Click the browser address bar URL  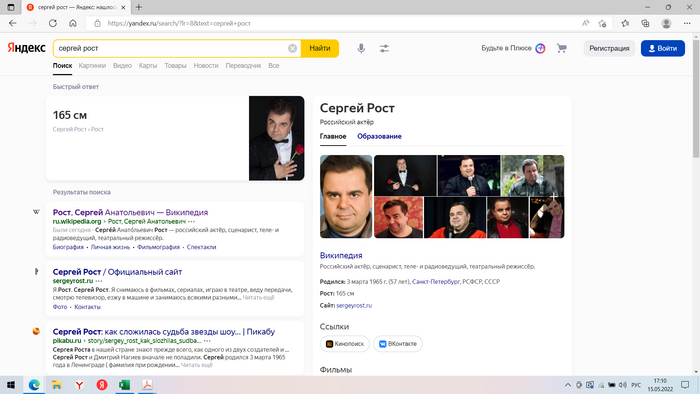[x=179, y=23]
